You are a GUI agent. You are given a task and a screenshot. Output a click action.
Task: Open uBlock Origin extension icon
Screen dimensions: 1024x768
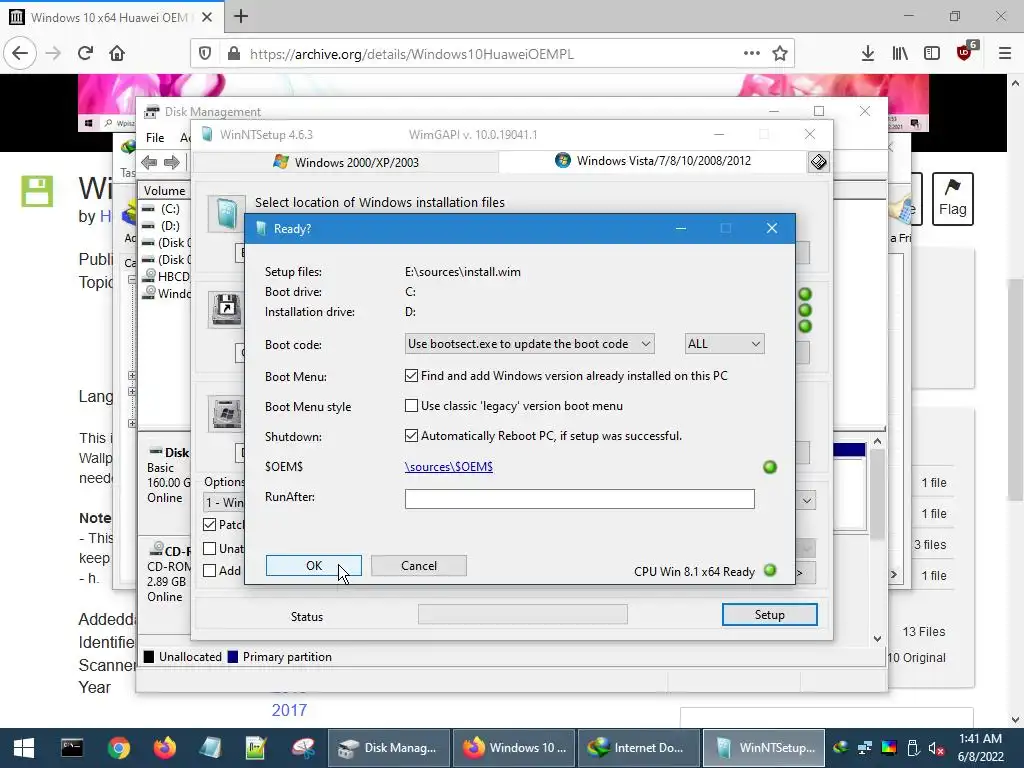tap(965, 52)
